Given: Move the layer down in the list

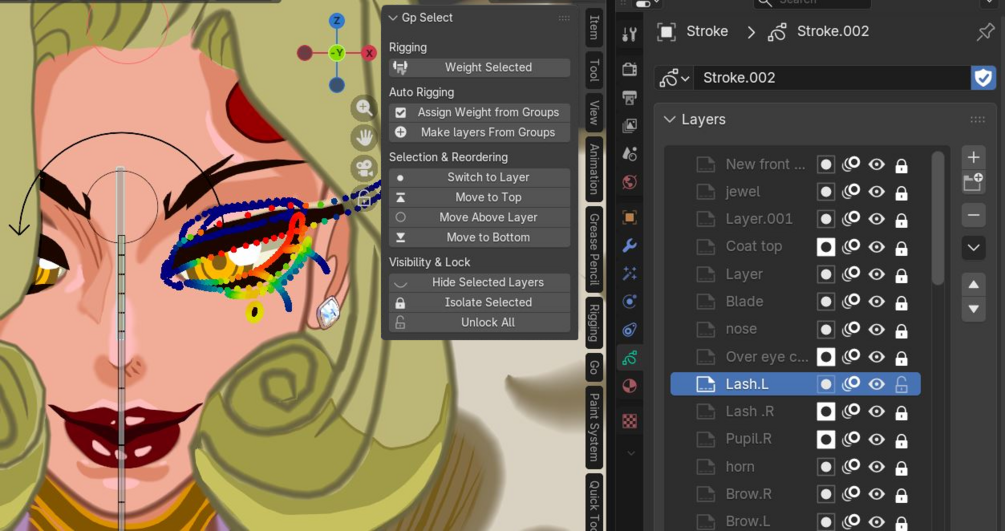Looking at the screenshot, I should click(973, 309).
